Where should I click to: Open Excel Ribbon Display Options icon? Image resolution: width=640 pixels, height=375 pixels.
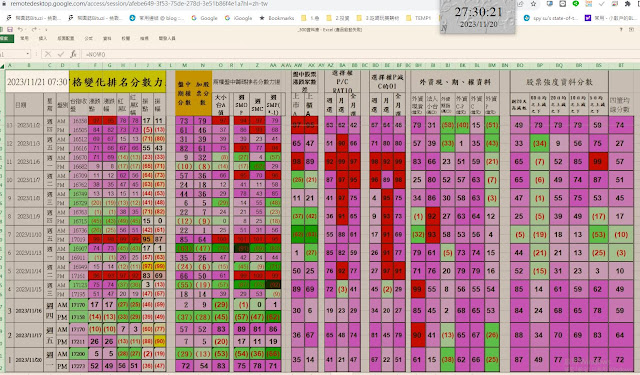632,29
